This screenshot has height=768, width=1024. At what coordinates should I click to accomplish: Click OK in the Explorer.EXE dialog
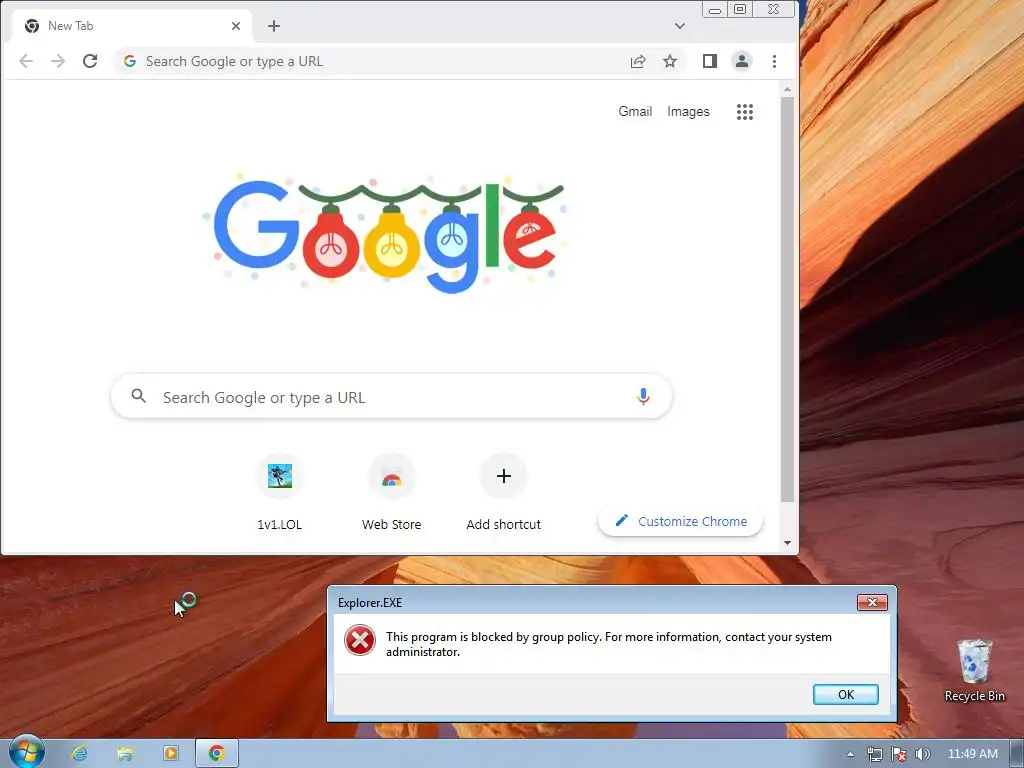pyautogui.click(x=846, y=694)
